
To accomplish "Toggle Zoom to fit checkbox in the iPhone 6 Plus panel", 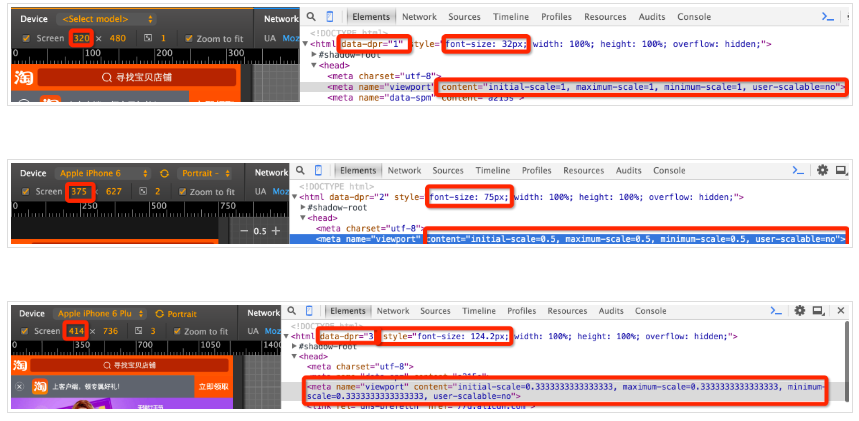I will [177, 331].
